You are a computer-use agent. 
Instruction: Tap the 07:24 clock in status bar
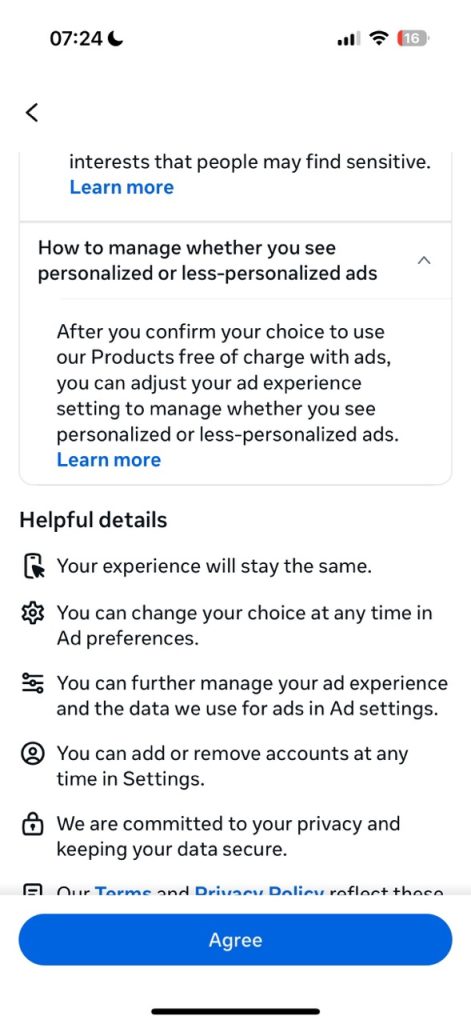[x=76, y=39]
